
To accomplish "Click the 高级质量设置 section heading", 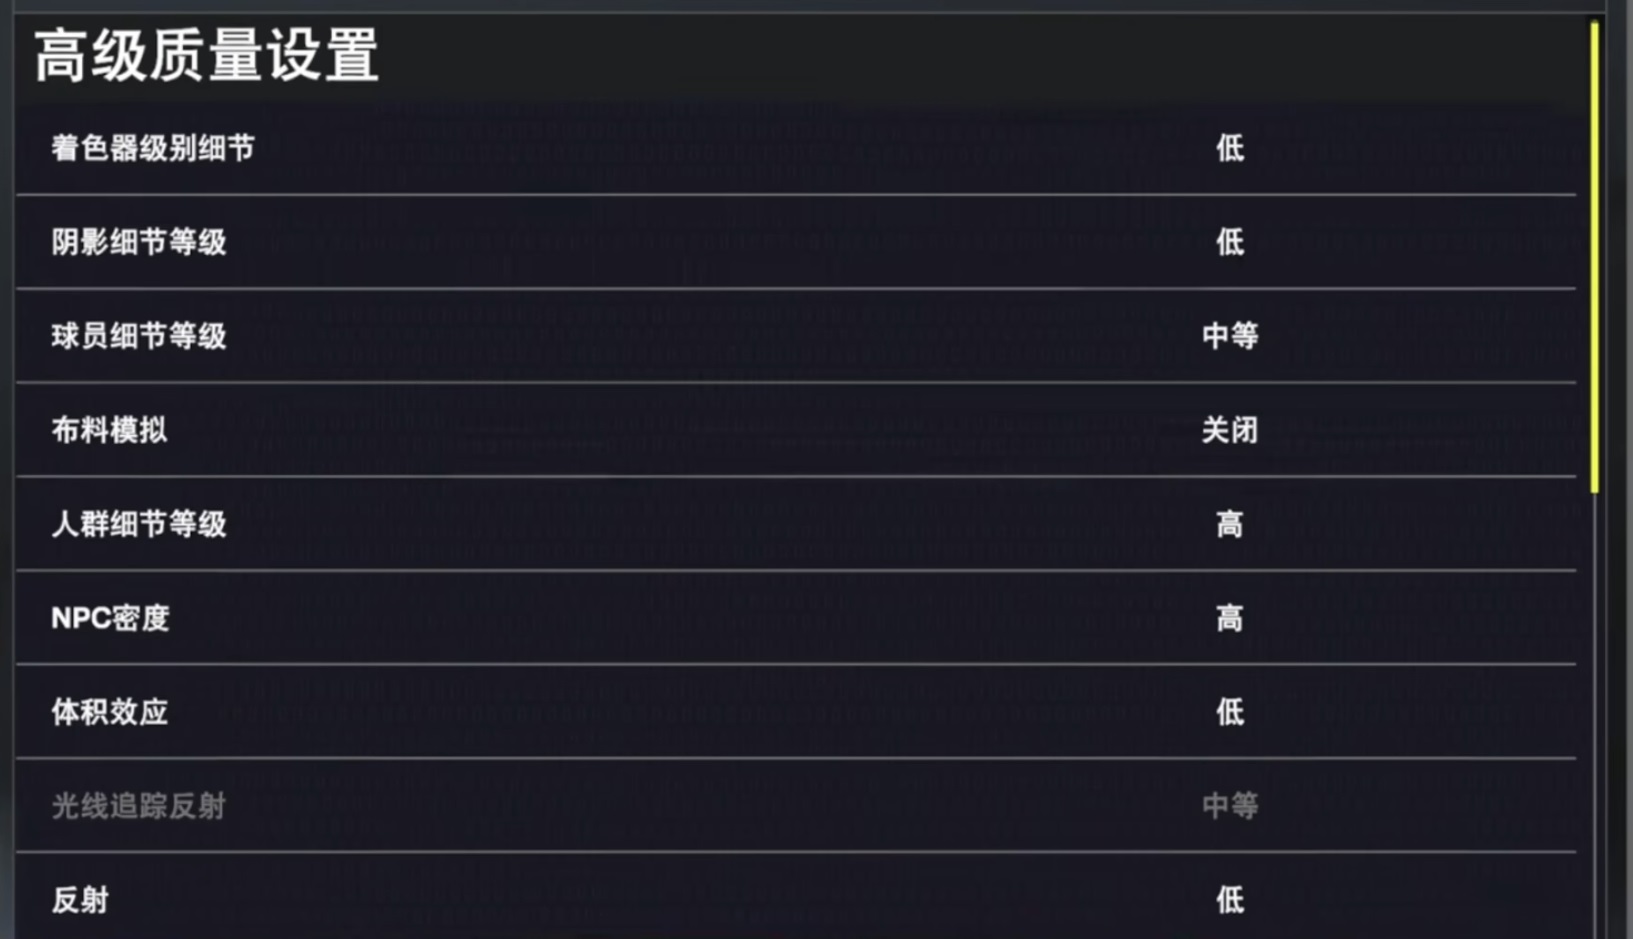I will (x=206, y=55).
